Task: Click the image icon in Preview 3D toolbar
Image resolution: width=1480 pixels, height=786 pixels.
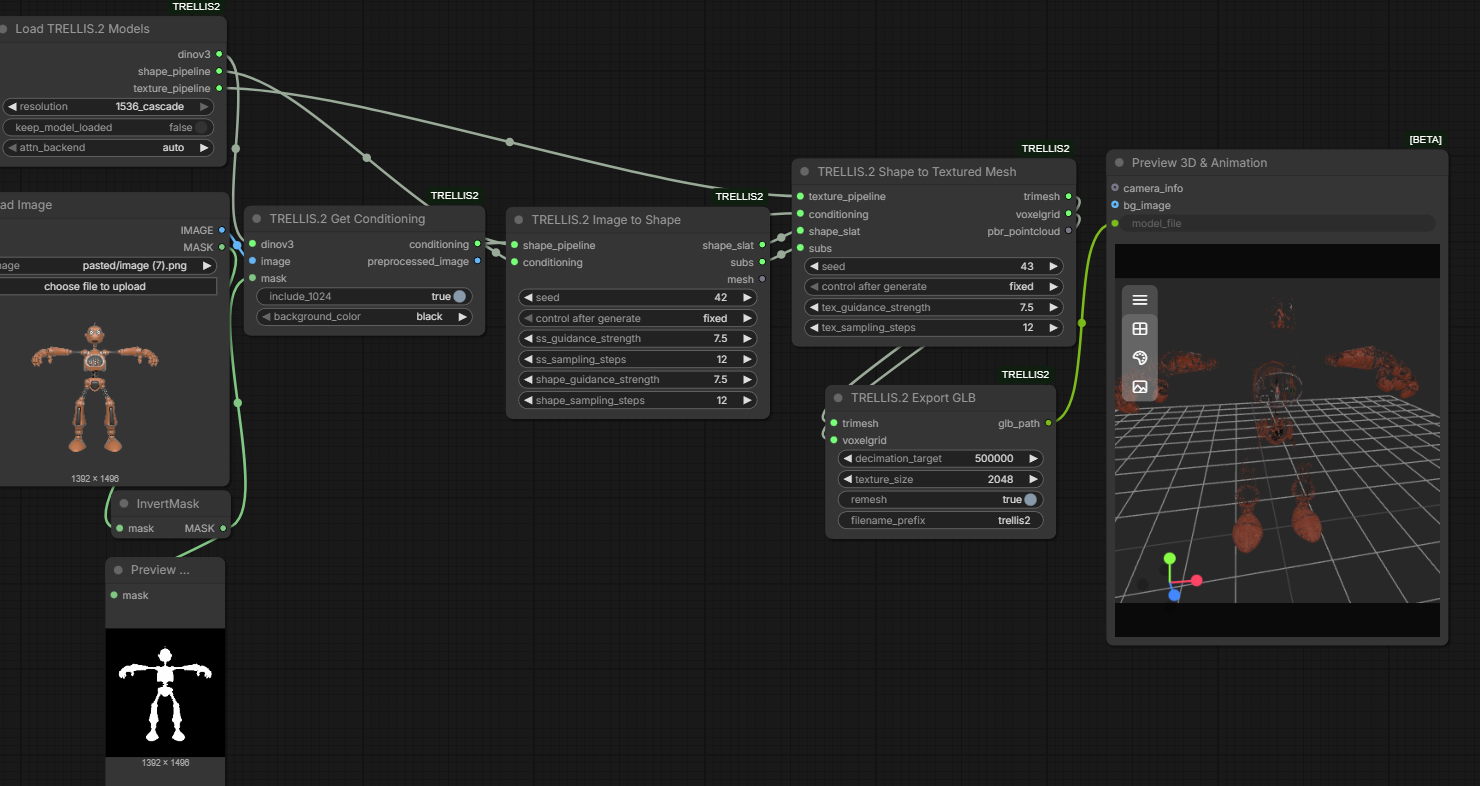Action: click(x=1140, y=387)
